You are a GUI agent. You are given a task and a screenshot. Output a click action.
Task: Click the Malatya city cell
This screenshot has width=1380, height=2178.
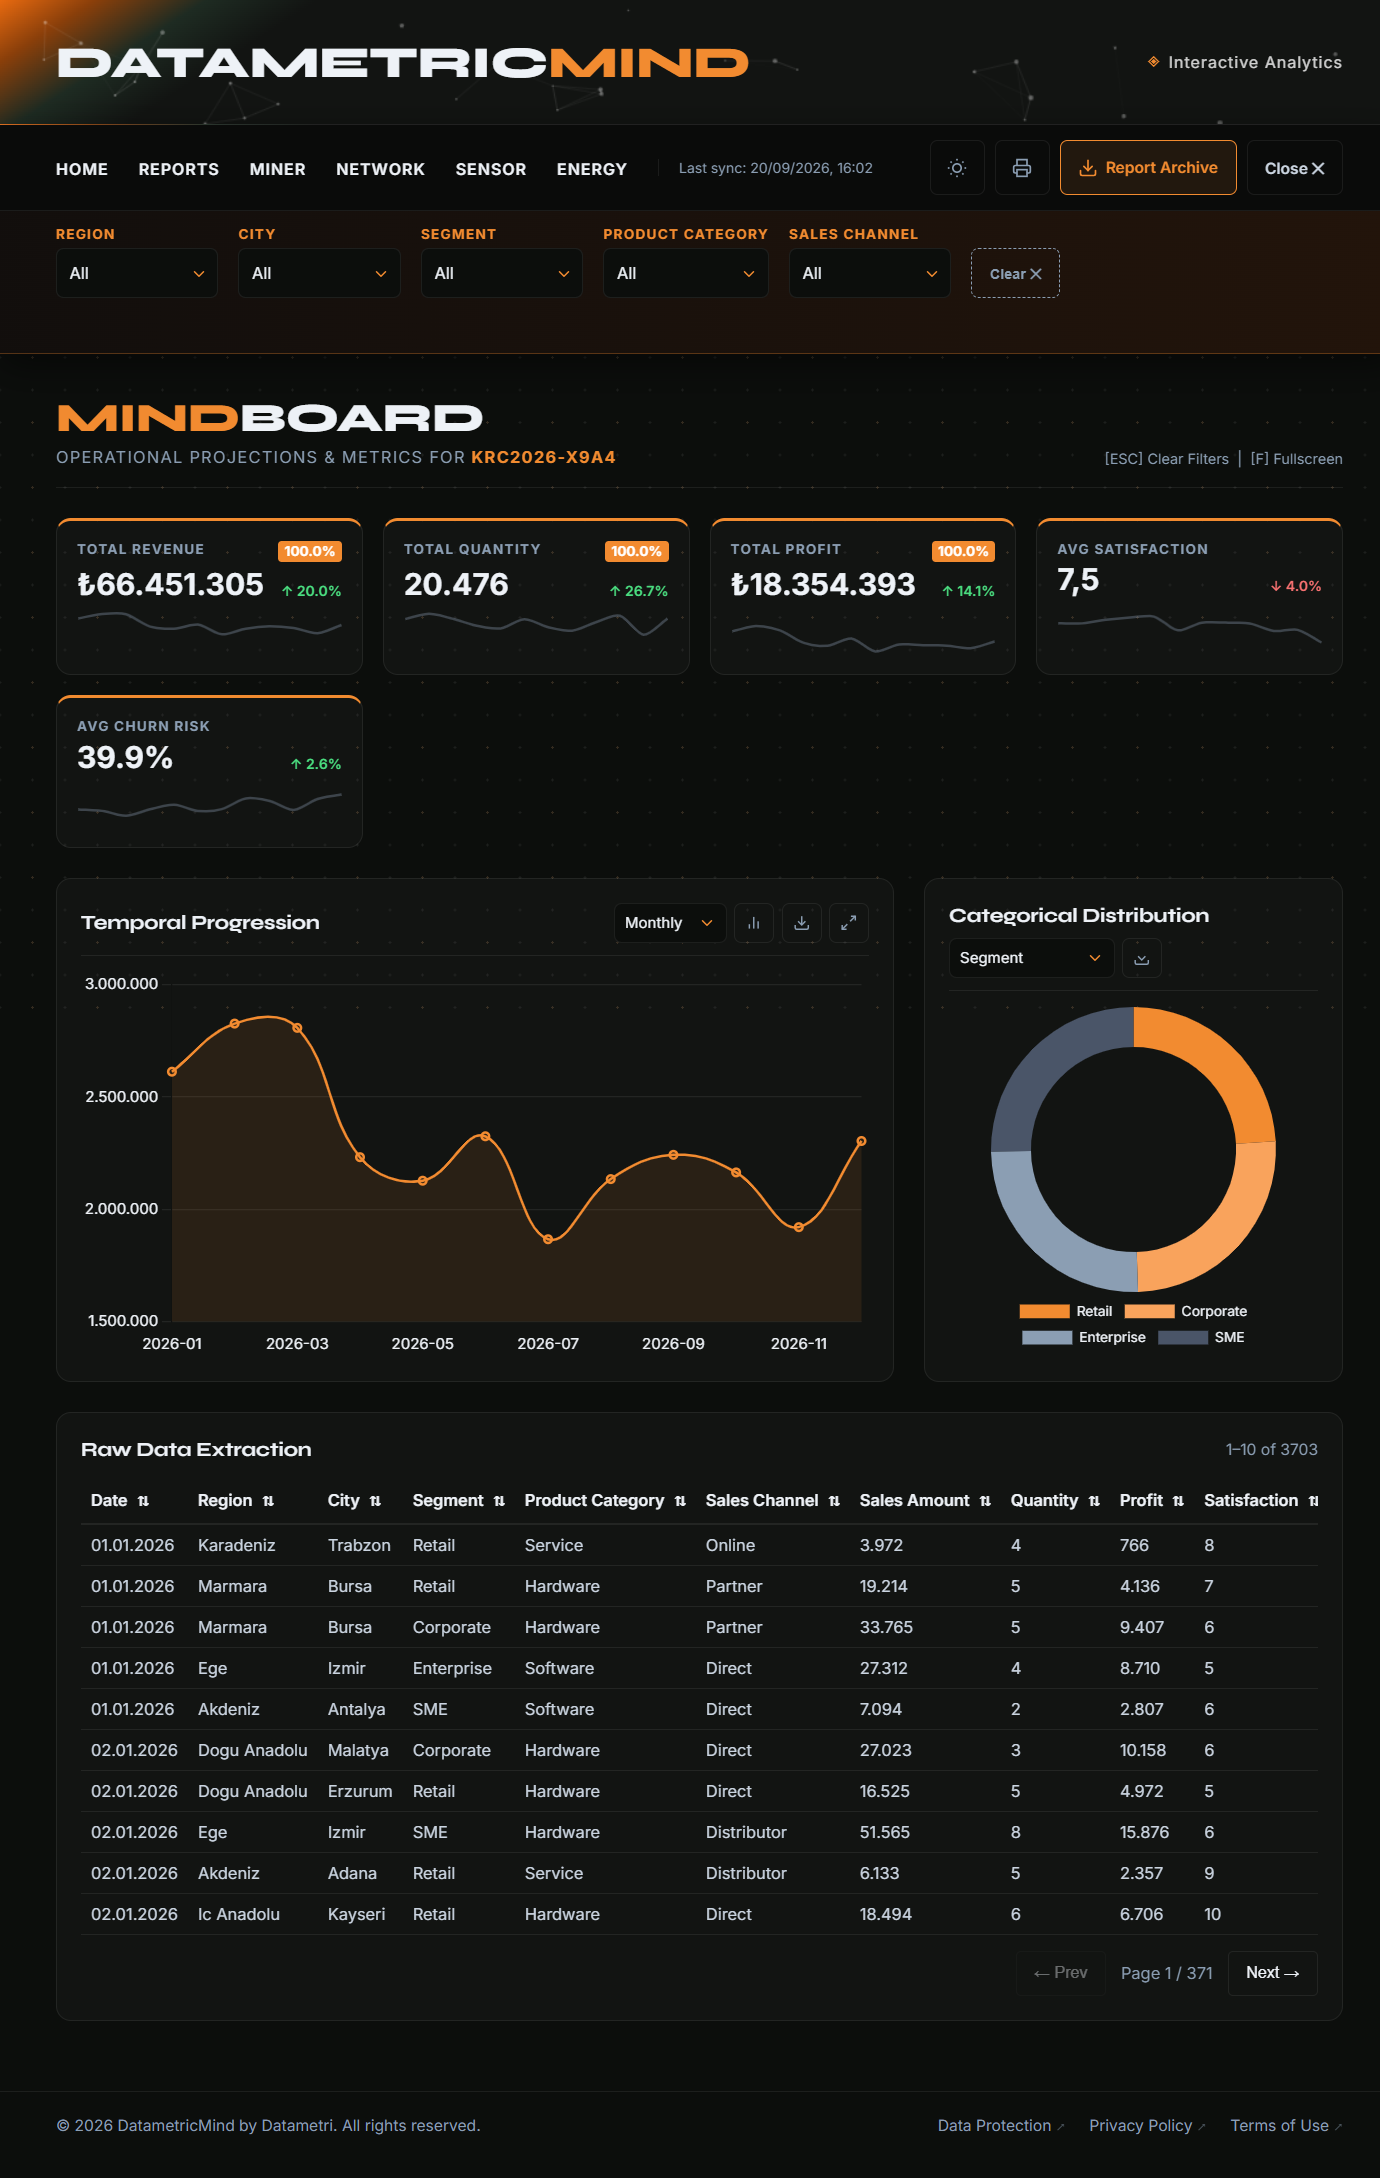pyautogui.click(x=358, y=1750)
